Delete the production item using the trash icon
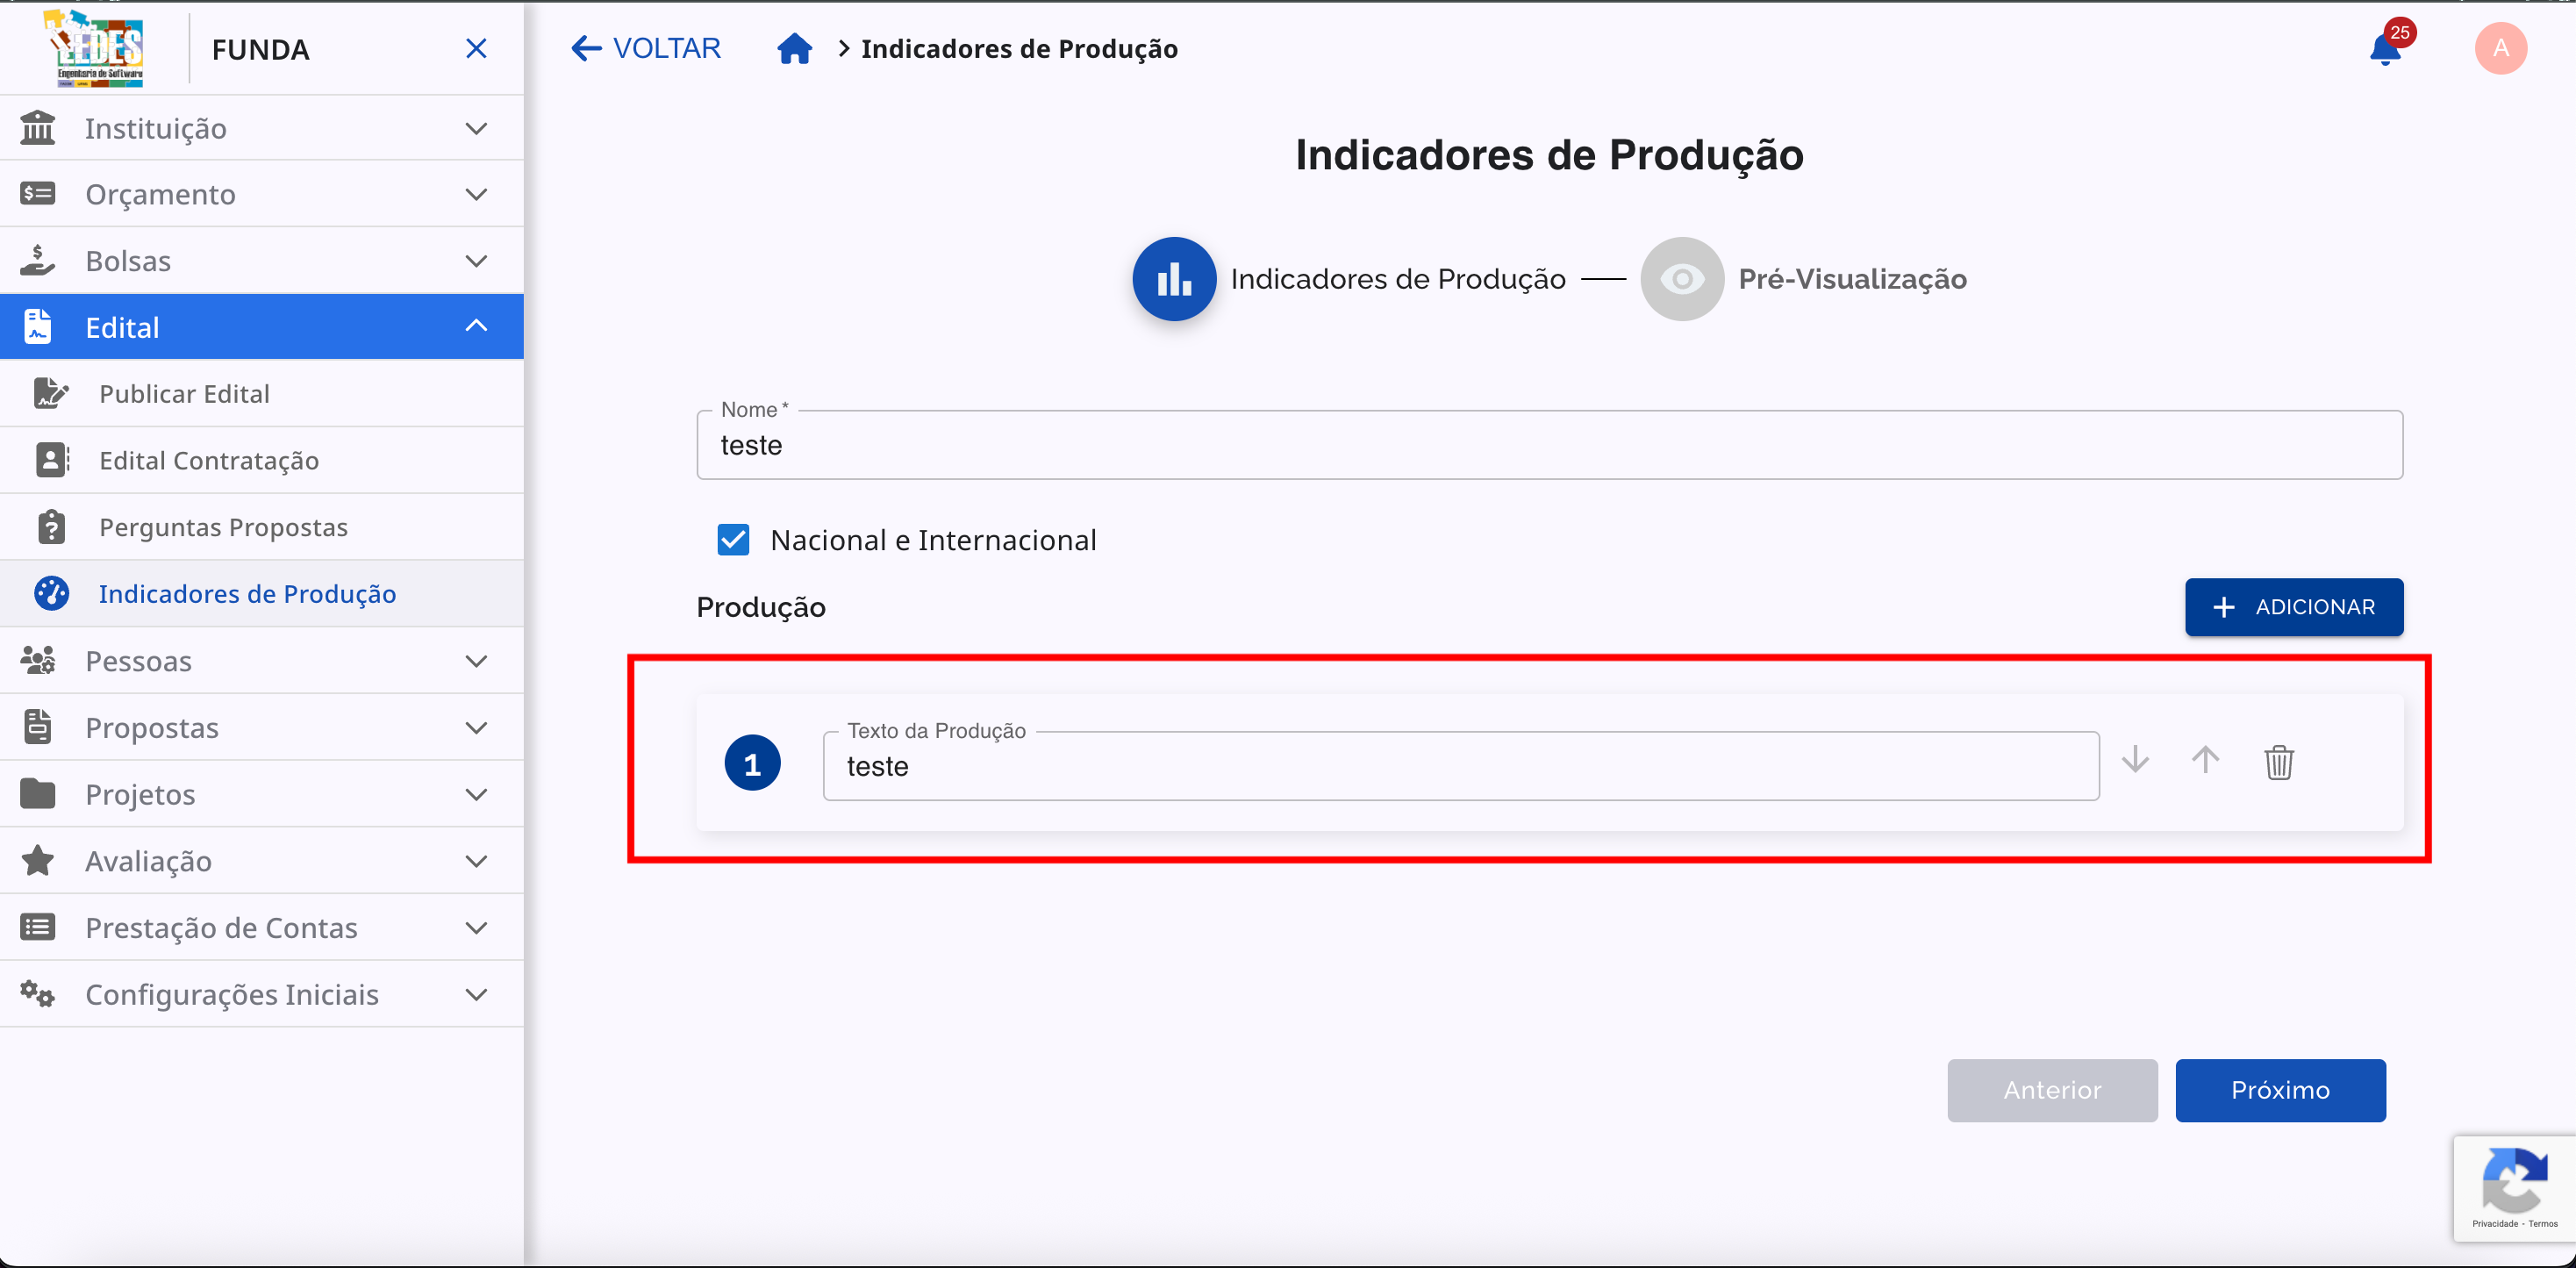The width and height of the screenshot is (2576, 1268). pyautogui.click(x=2279, y=762)
